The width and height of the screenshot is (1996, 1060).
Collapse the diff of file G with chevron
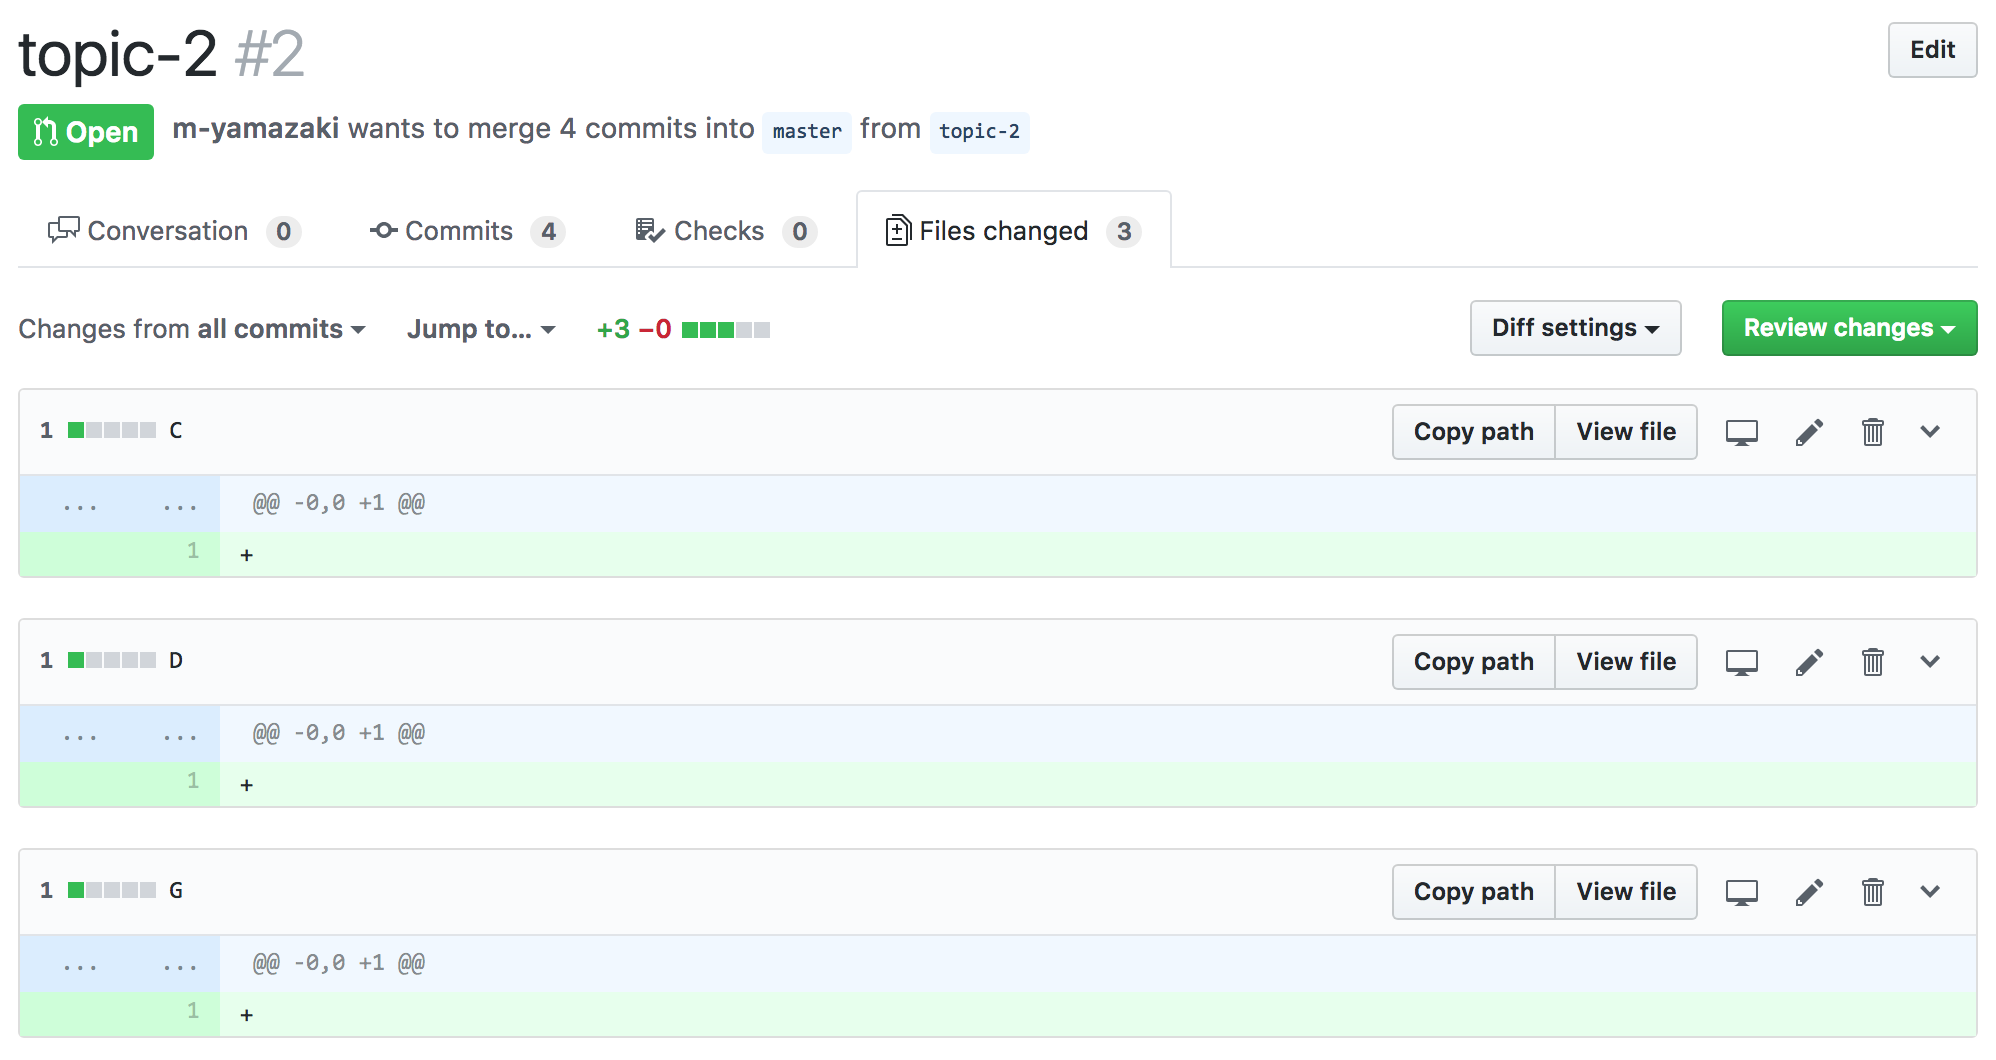pos(1930,892)
